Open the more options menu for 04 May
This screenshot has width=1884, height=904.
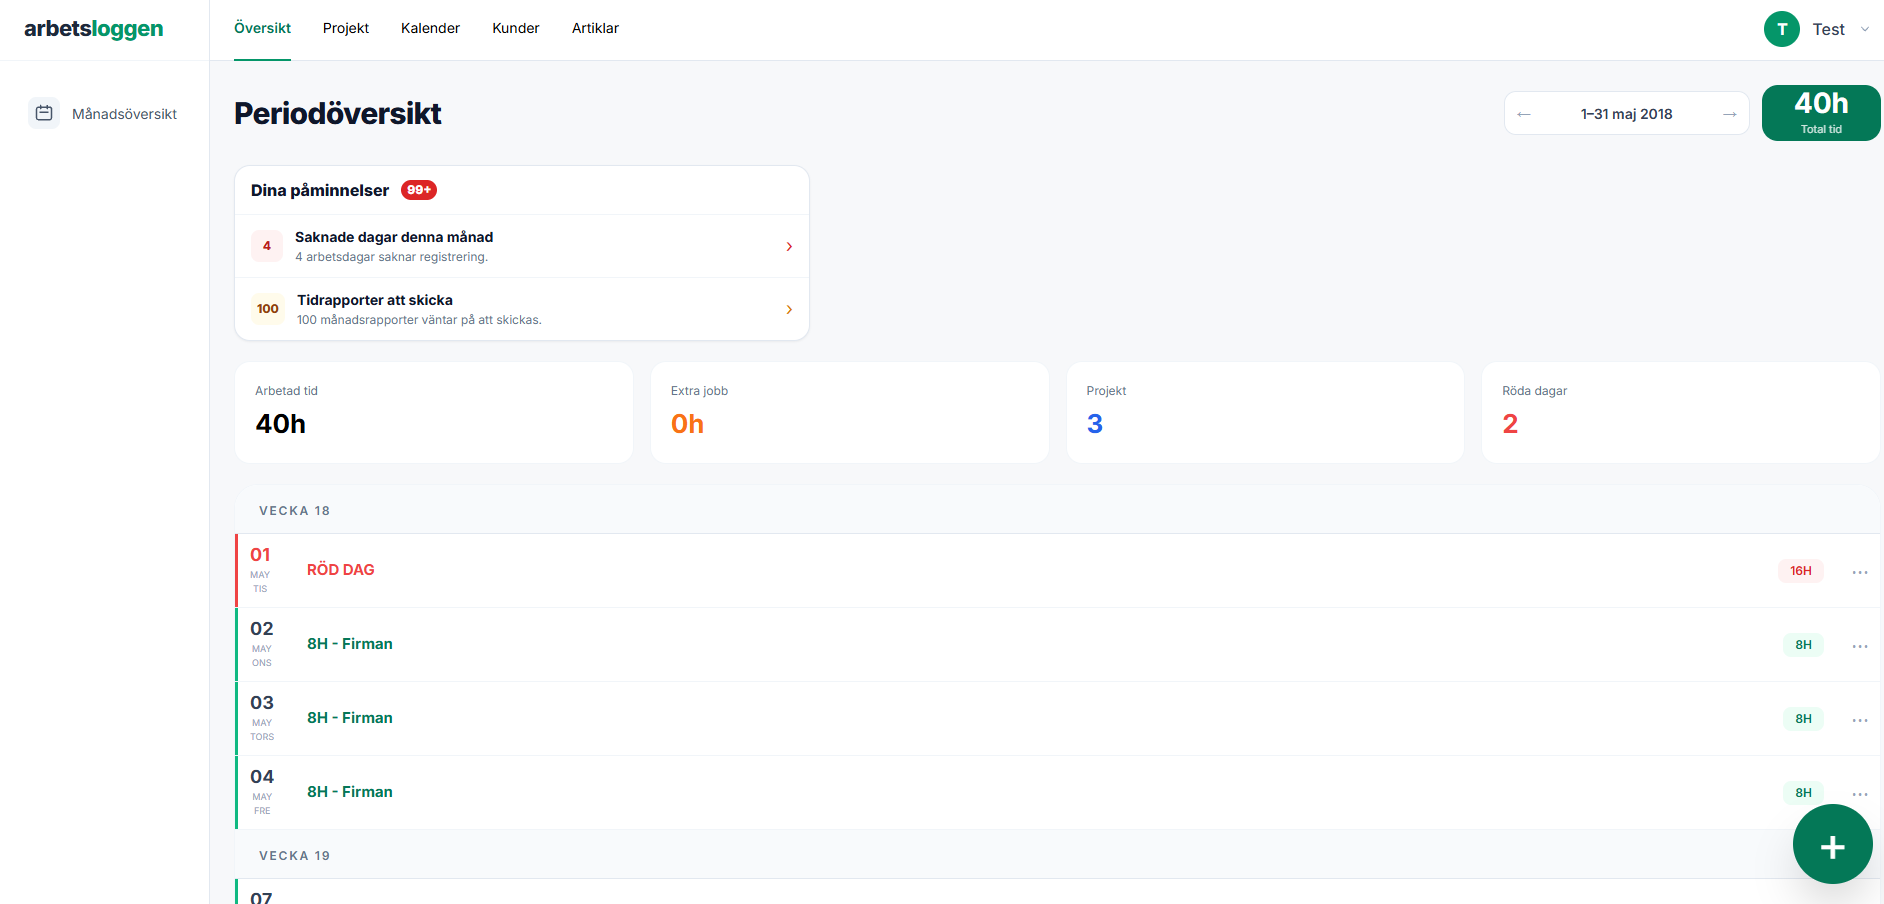point(1860,794)
